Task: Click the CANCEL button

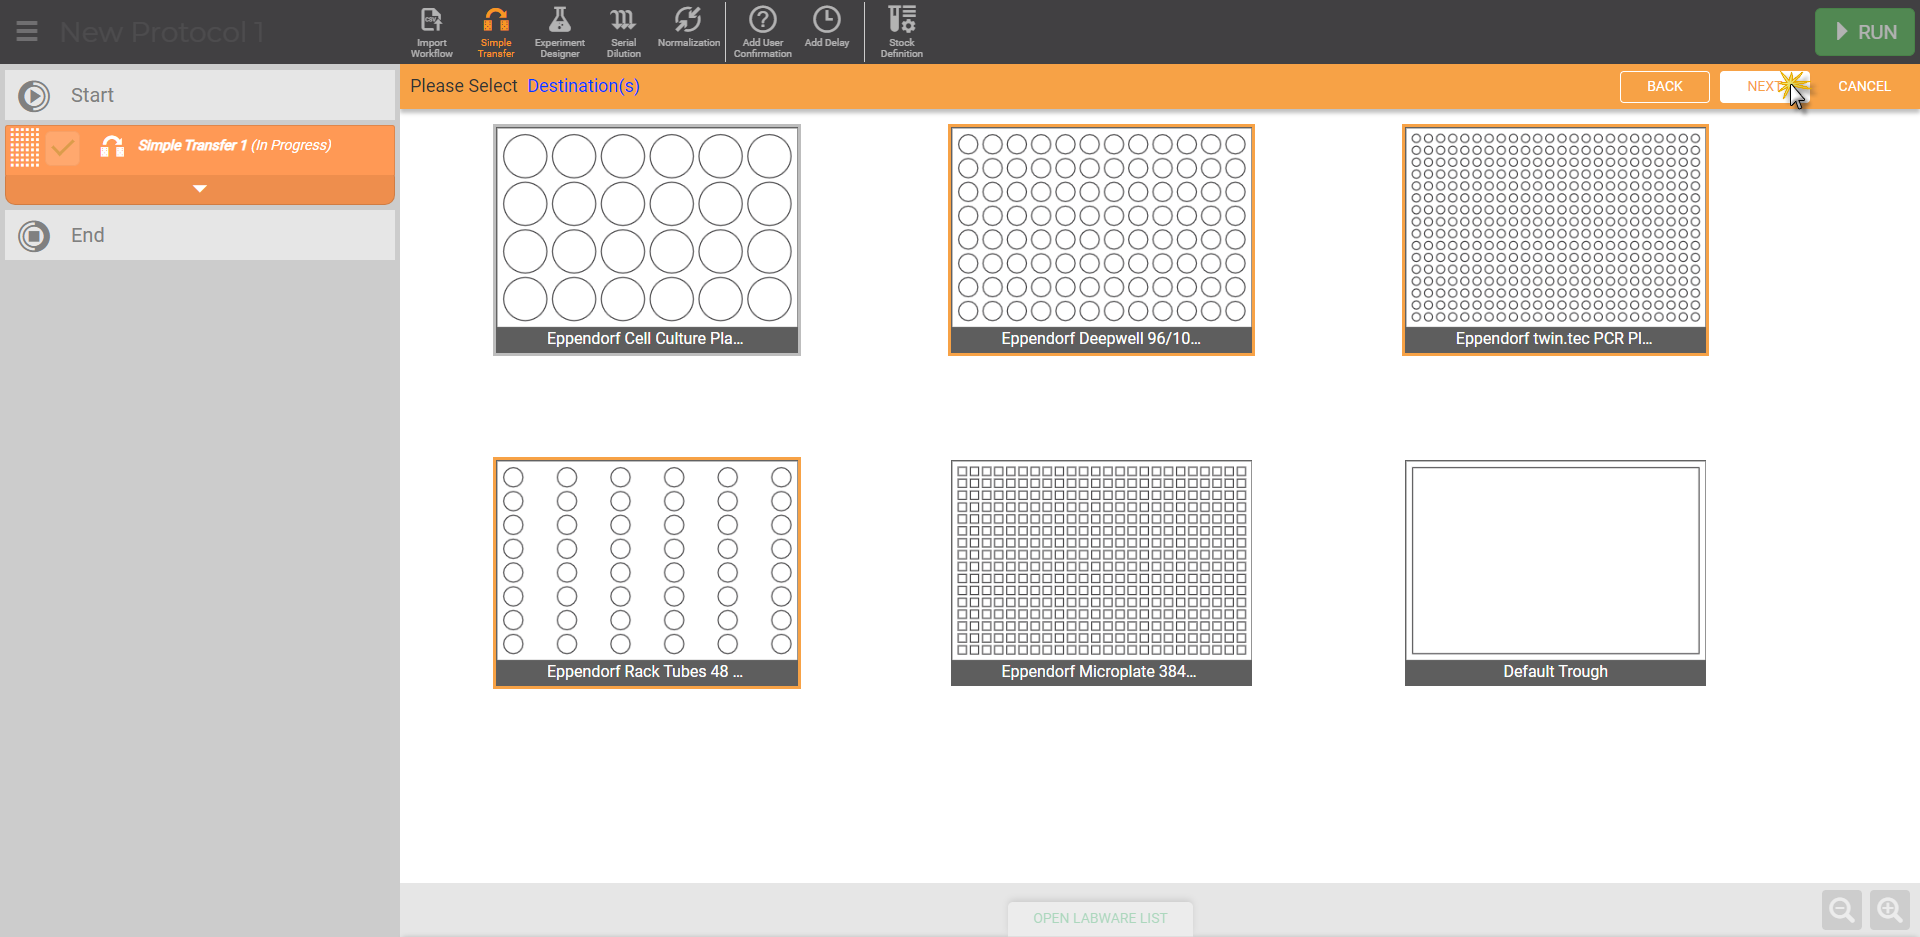Action: tap(1864, 87)
